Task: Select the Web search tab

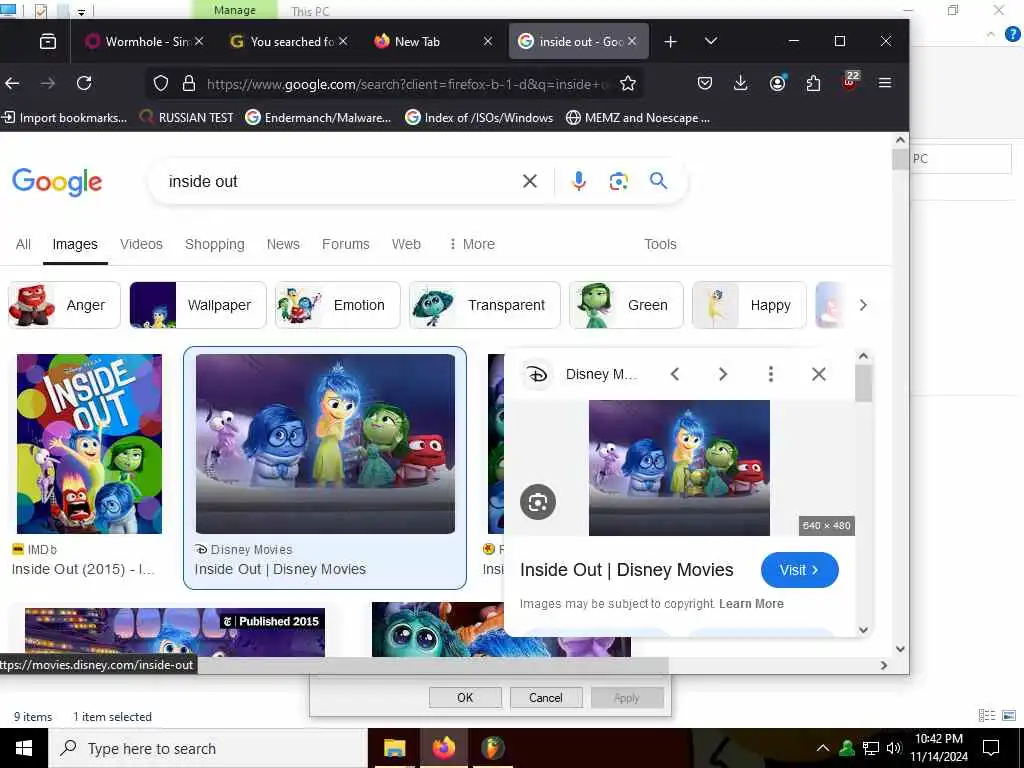Action: pyautogui.click(x=406, y=244)
